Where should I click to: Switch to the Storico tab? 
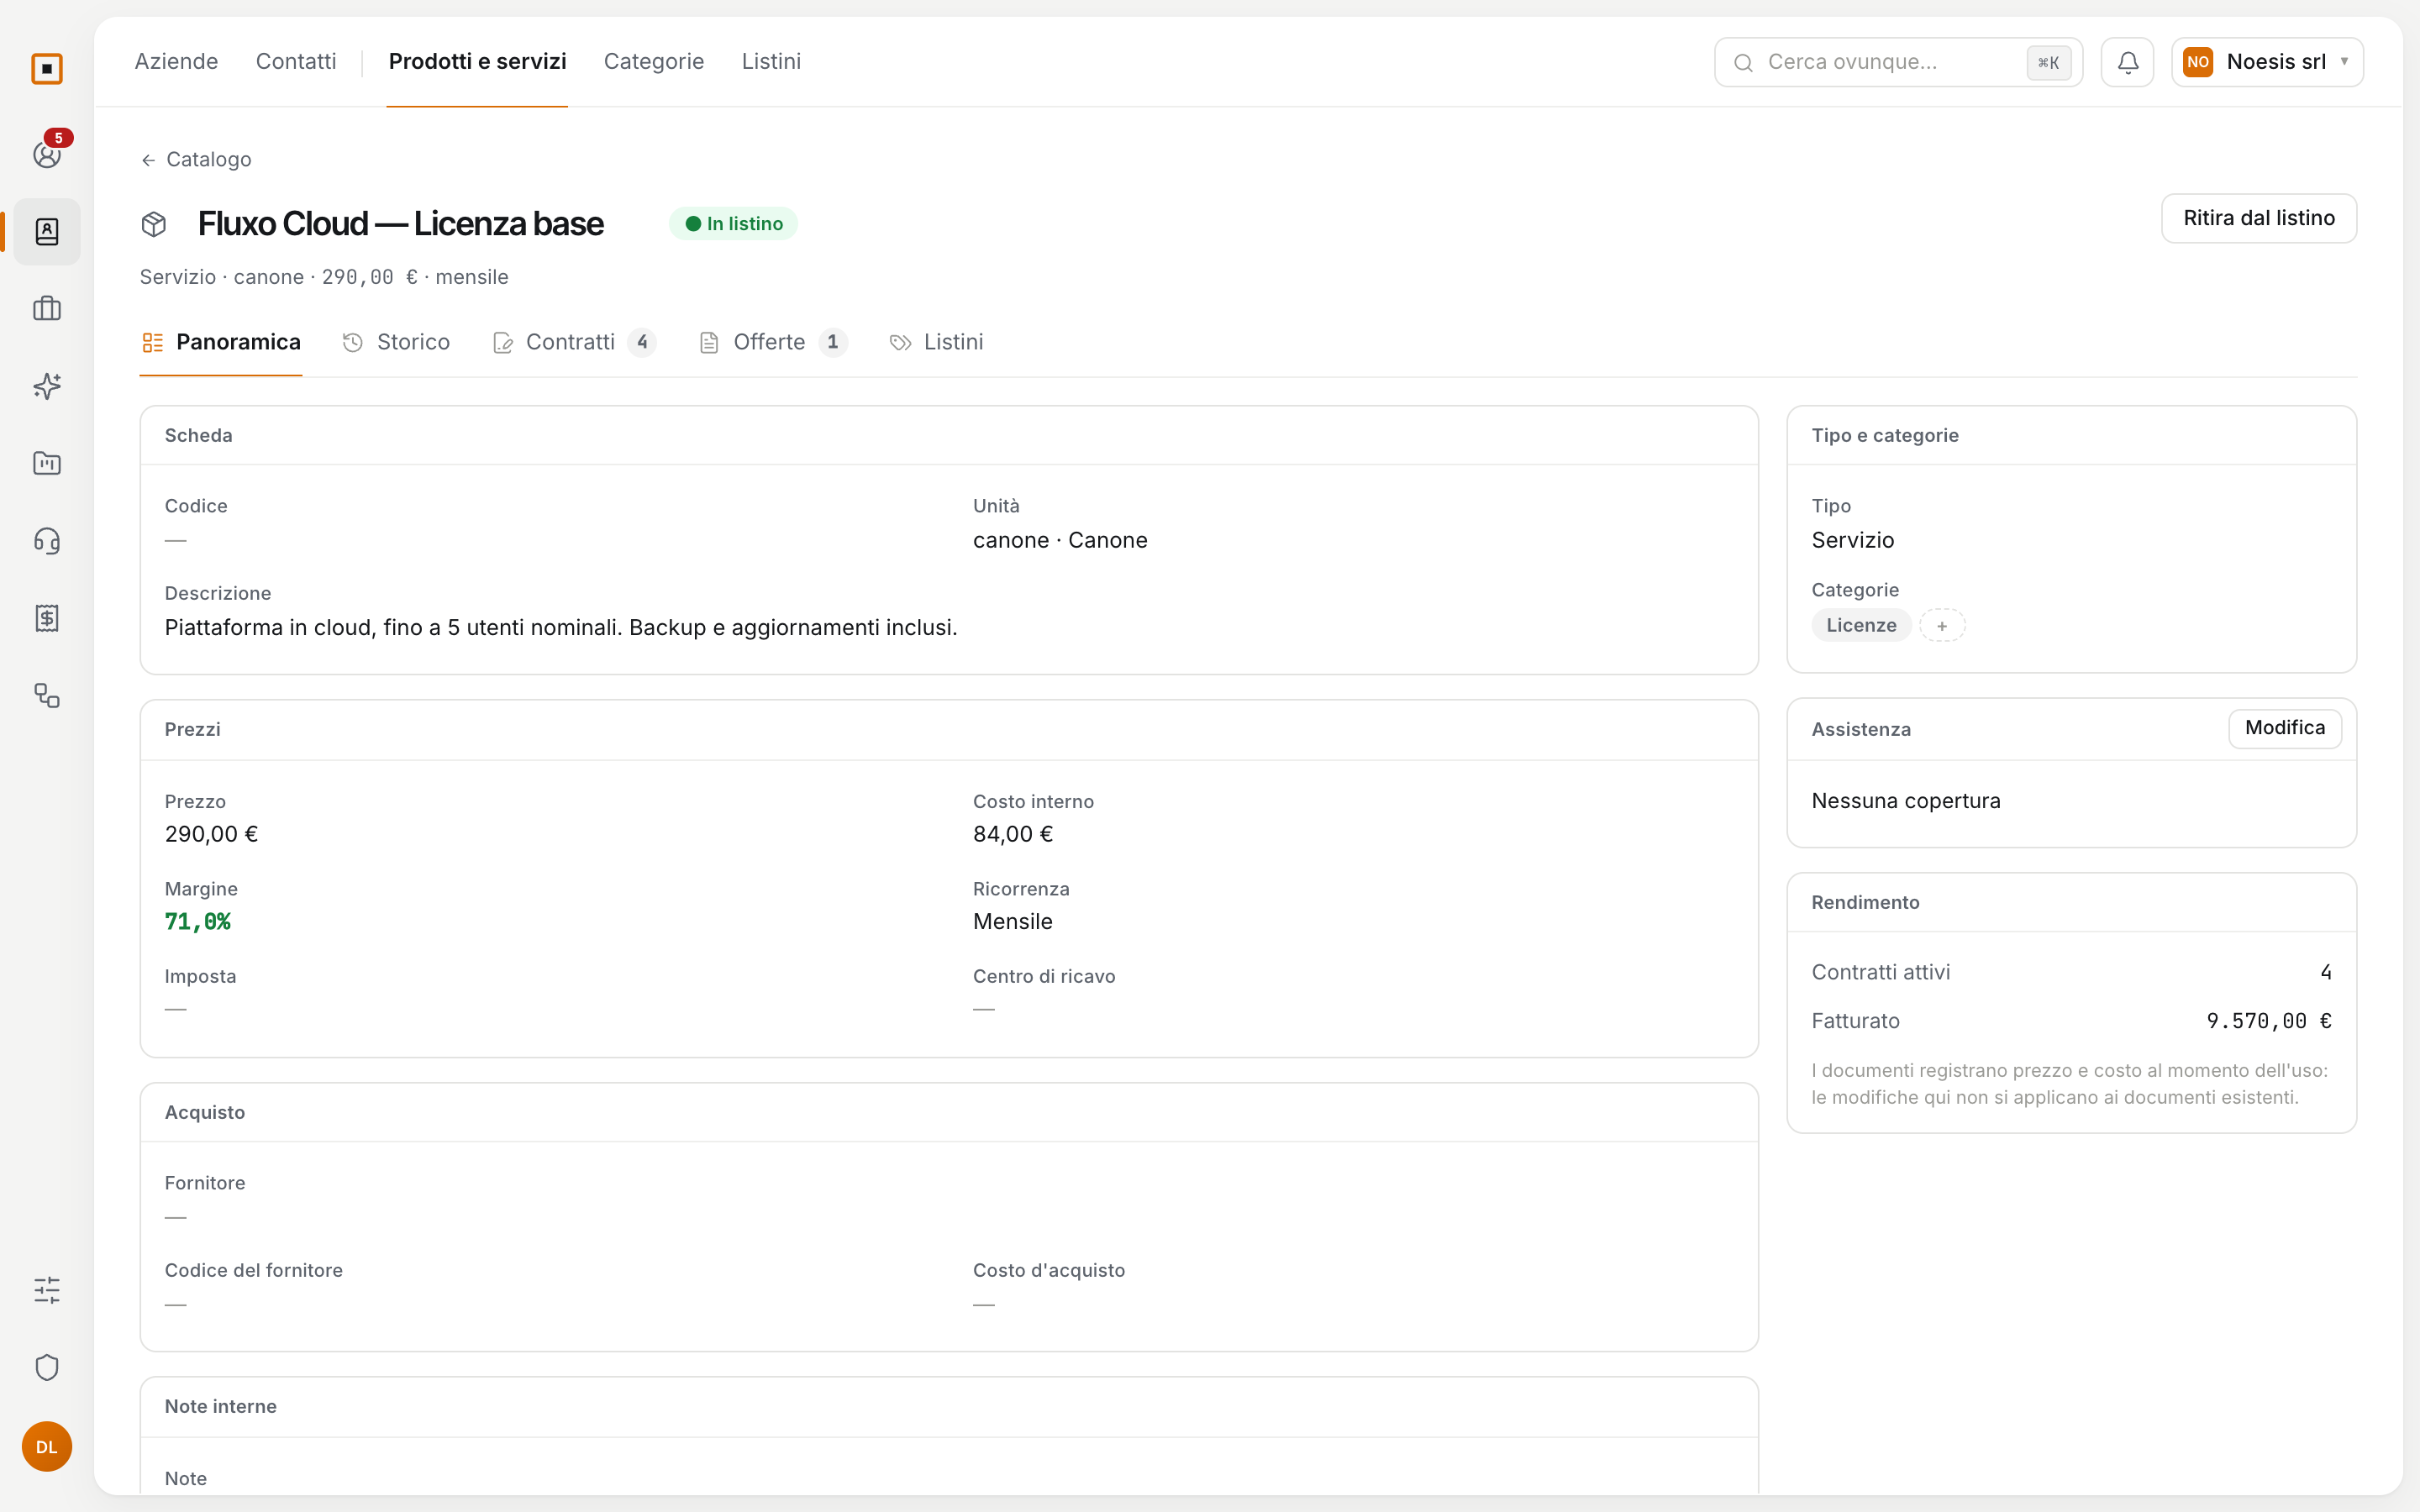(396, 342)
